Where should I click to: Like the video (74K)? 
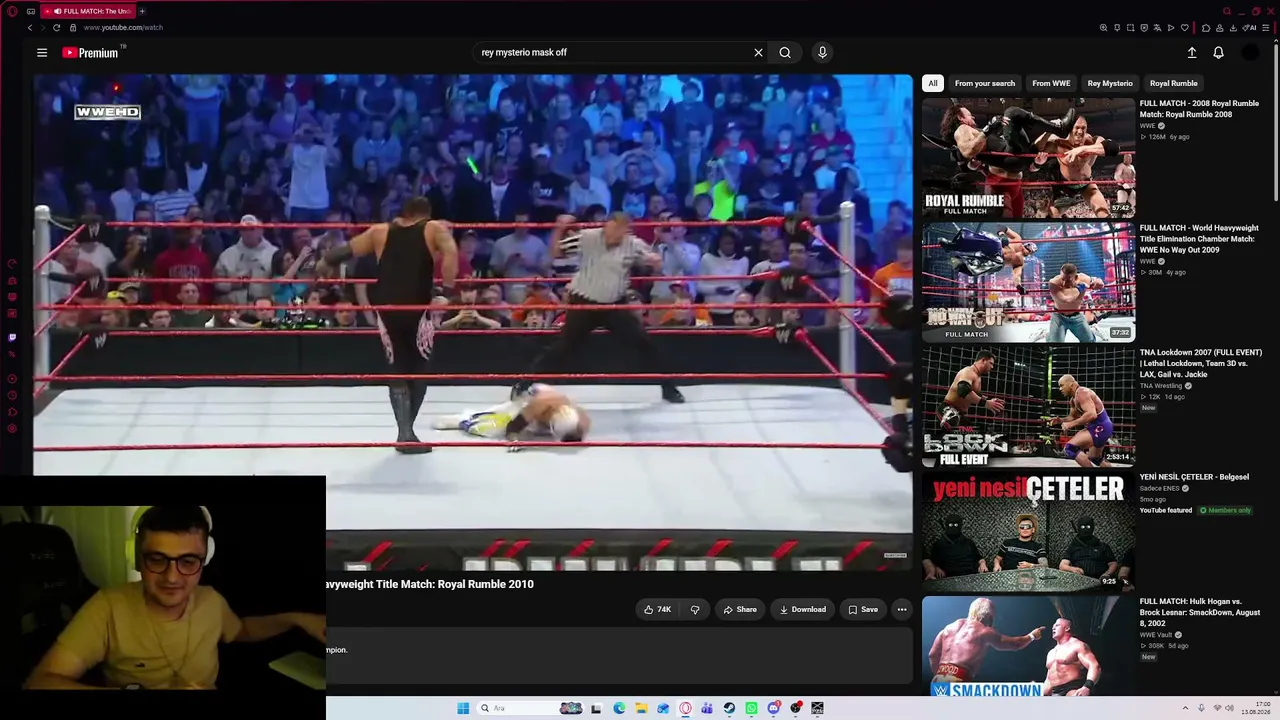(657, 609)
